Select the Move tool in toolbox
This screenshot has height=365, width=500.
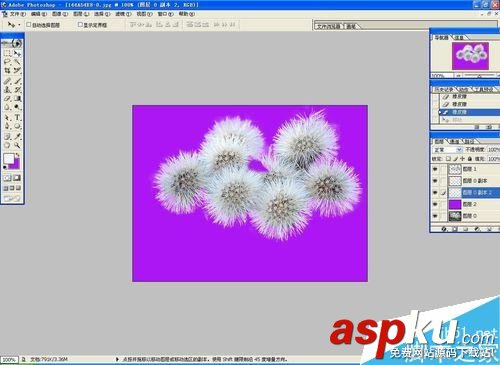pyautogui.click(x=17, y=53)
